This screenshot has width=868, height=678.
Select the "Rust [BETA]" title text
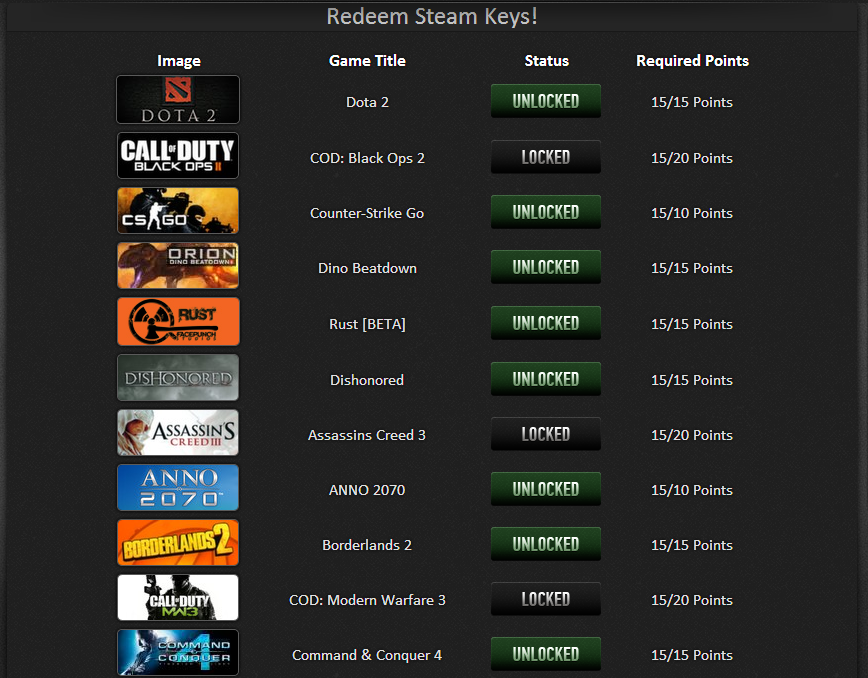pyautogui.click(x=367, y=324)
